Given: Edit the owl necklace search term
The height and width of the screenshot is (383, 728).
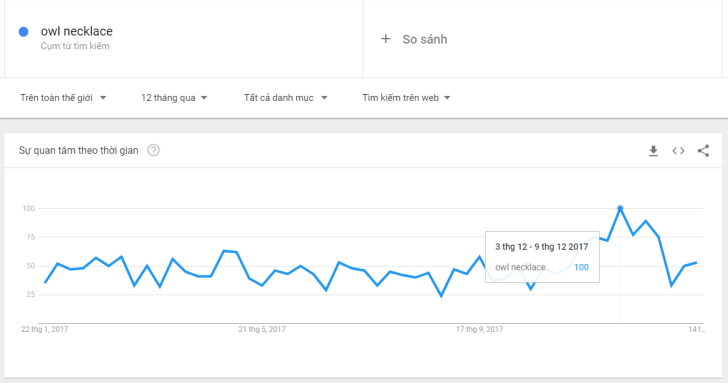Looking at the screenshot, I should pyautogui.click(x=77, y=31).
